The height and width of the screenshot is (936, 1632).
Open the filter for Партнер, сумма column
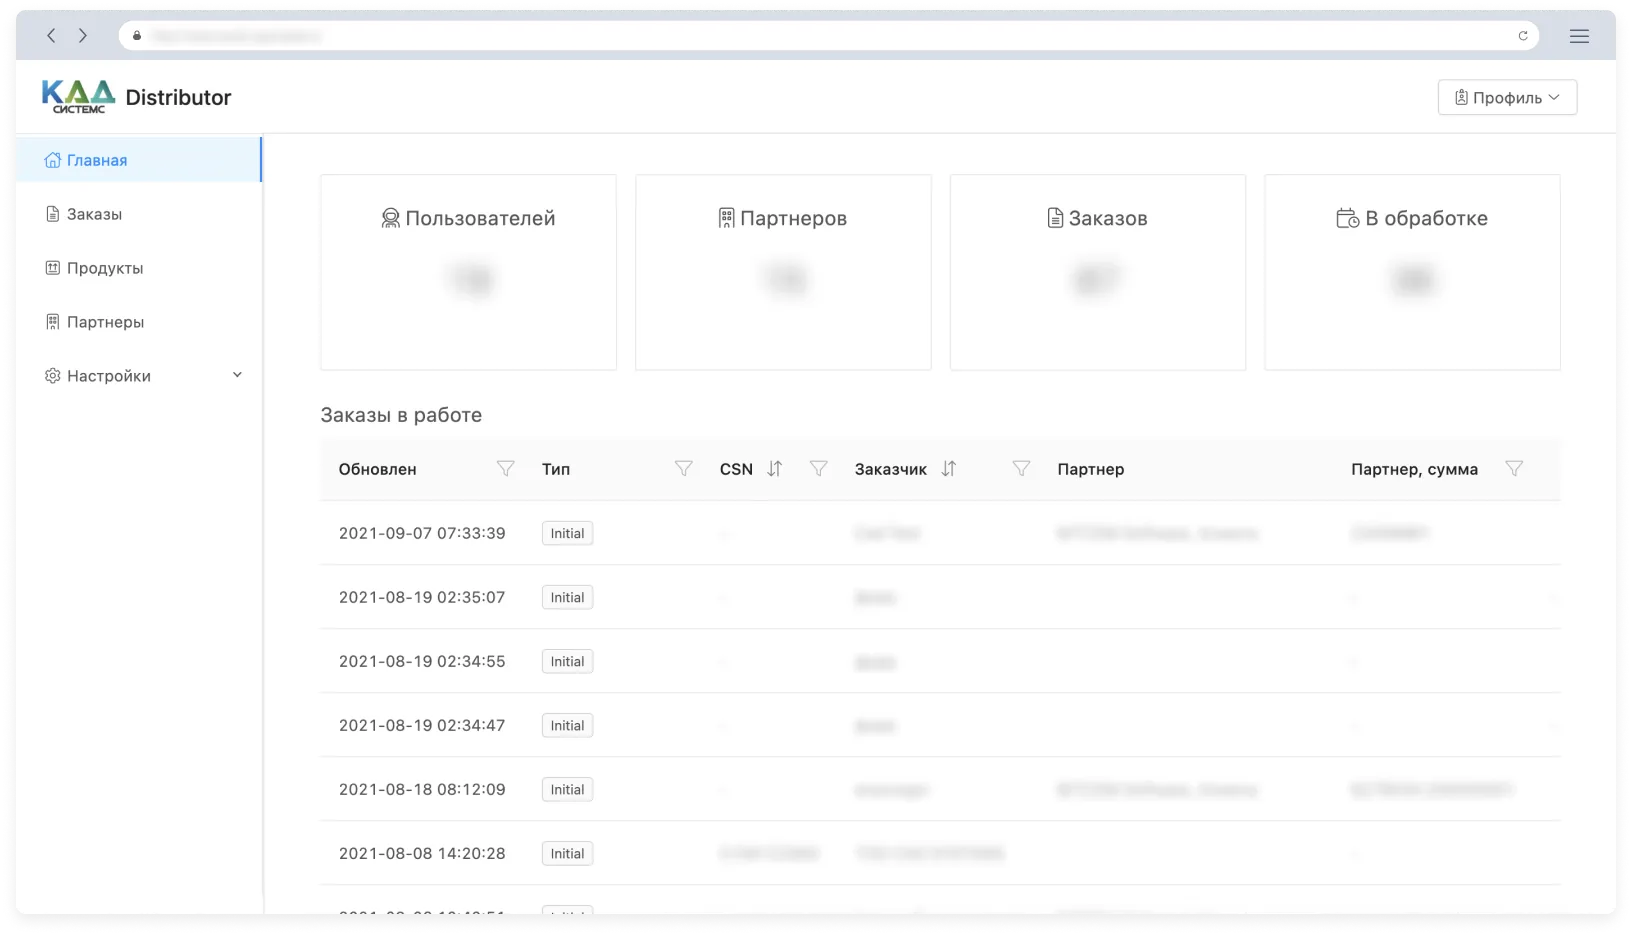point(1514,468)
